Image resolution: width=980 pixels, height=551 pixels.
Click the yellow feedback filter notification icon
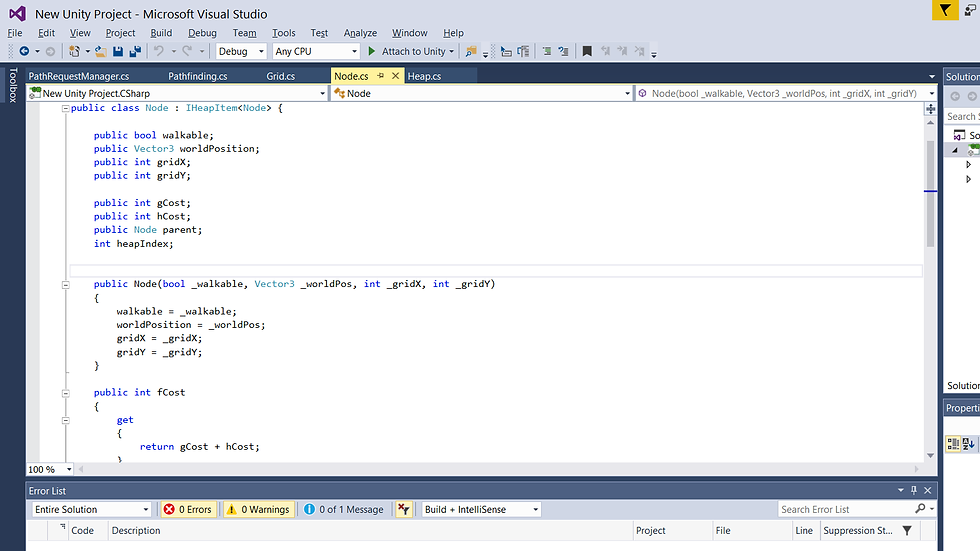tap(945, 10)
